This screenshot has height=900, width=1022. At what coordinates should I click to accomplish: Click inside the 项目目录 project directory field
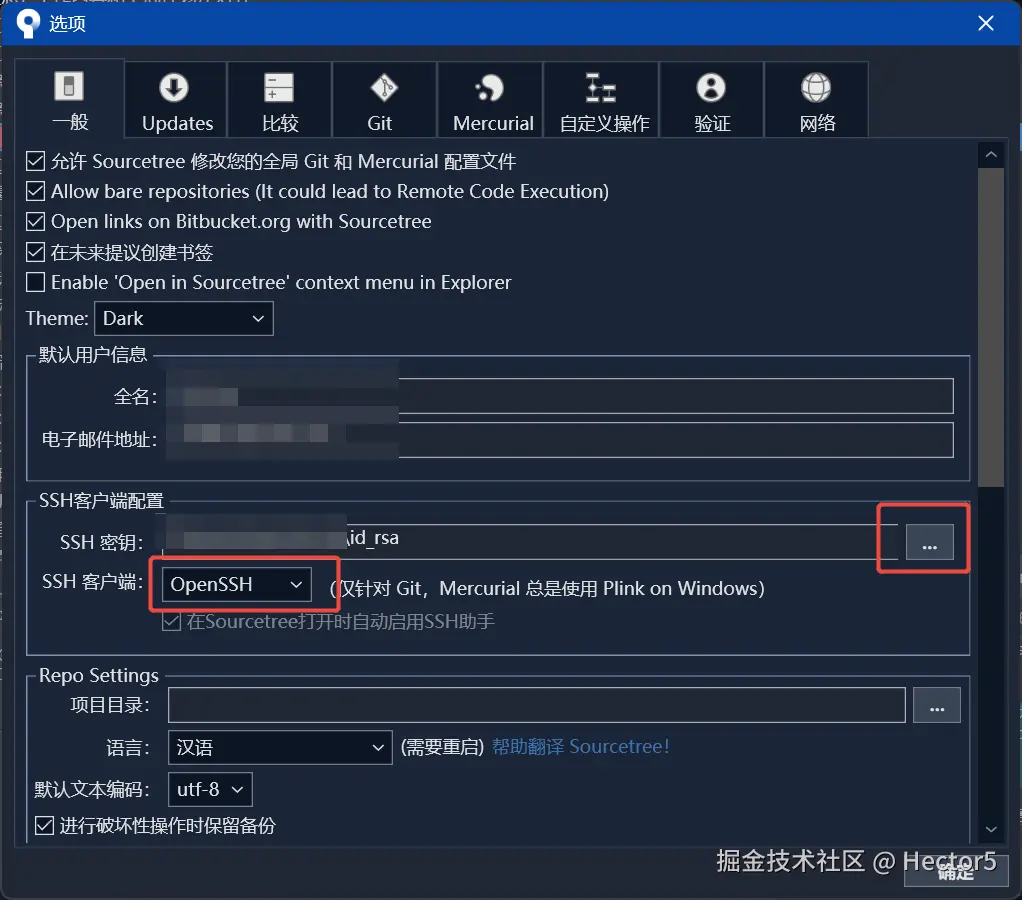click(x=537, y=705)
